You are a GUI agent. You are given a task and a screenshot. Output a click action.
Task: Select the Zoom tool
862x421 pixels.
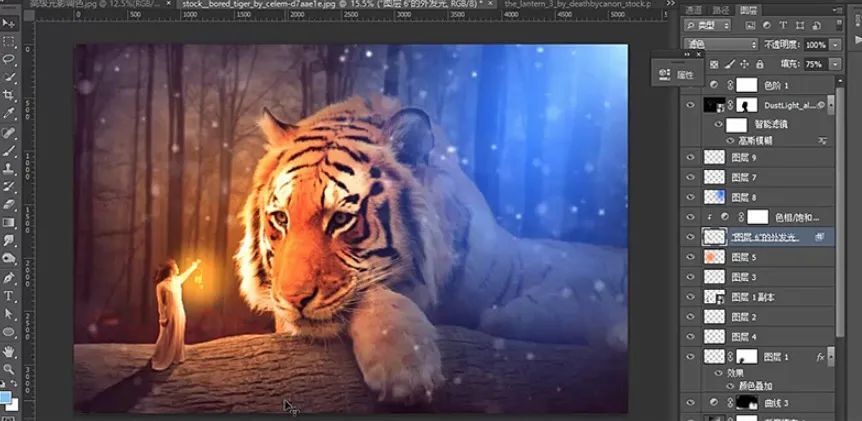9,369
